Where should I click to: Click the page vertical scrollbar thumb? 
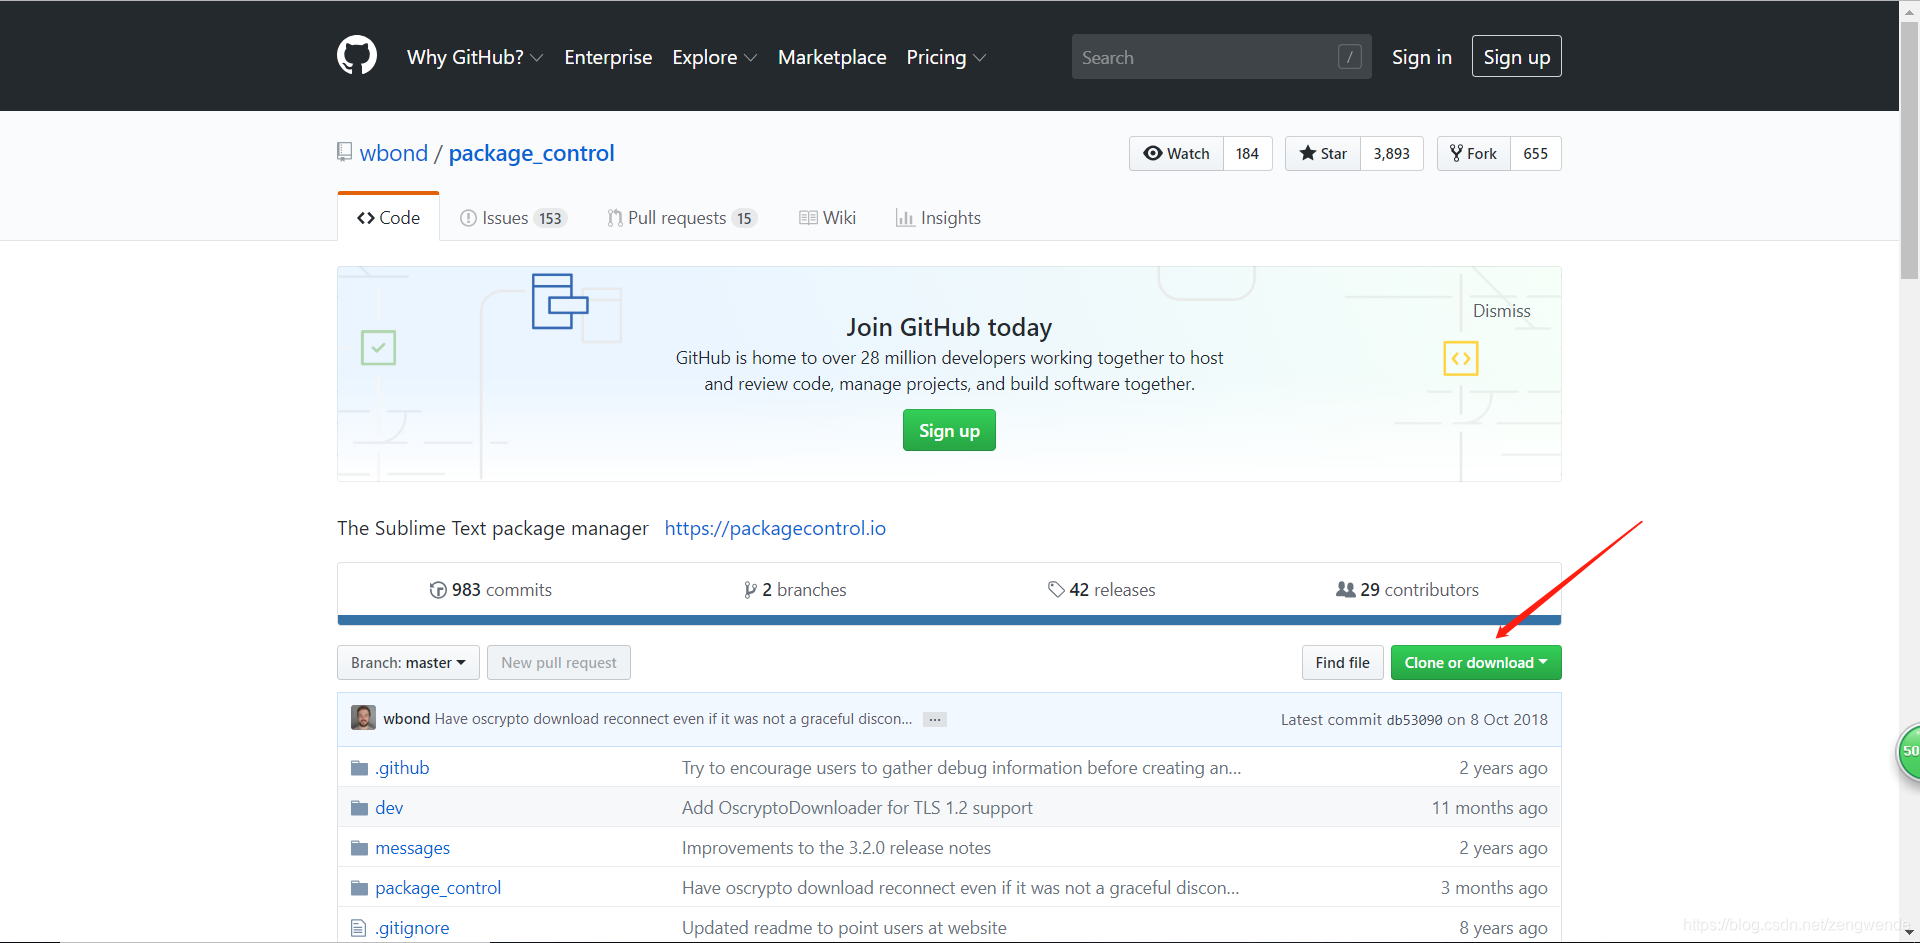pos(1909,150)
